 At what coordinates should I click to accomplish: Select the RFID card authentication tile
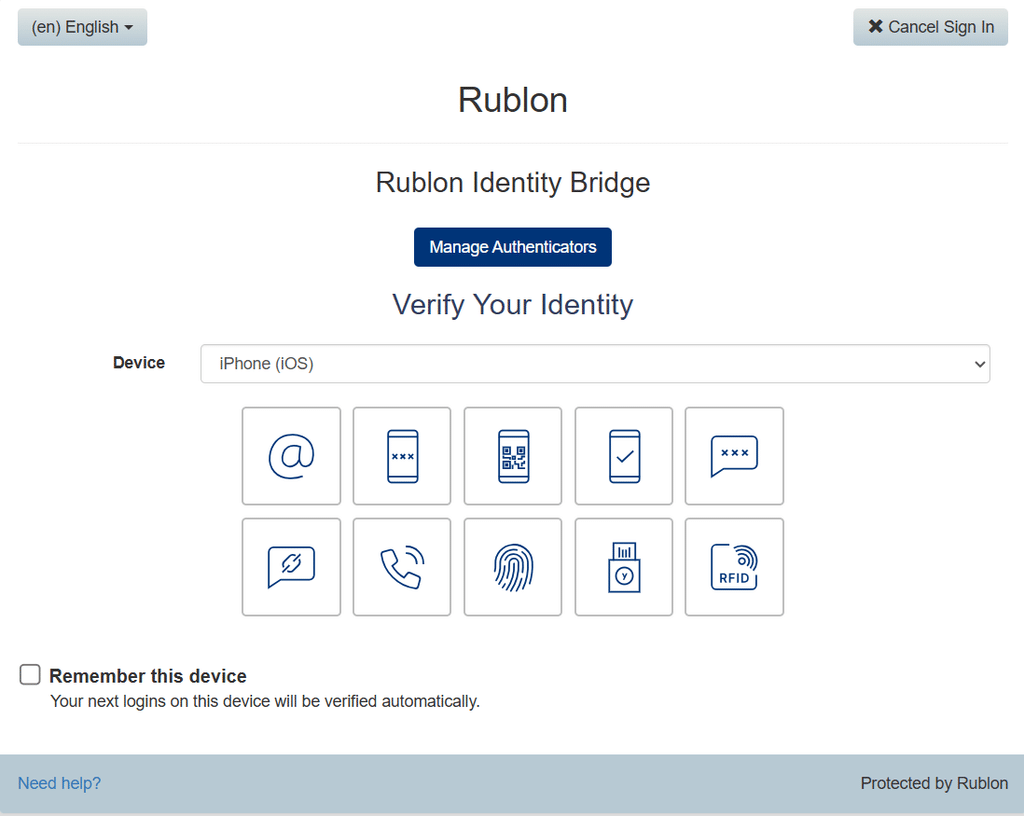click(x=734, y=567)
